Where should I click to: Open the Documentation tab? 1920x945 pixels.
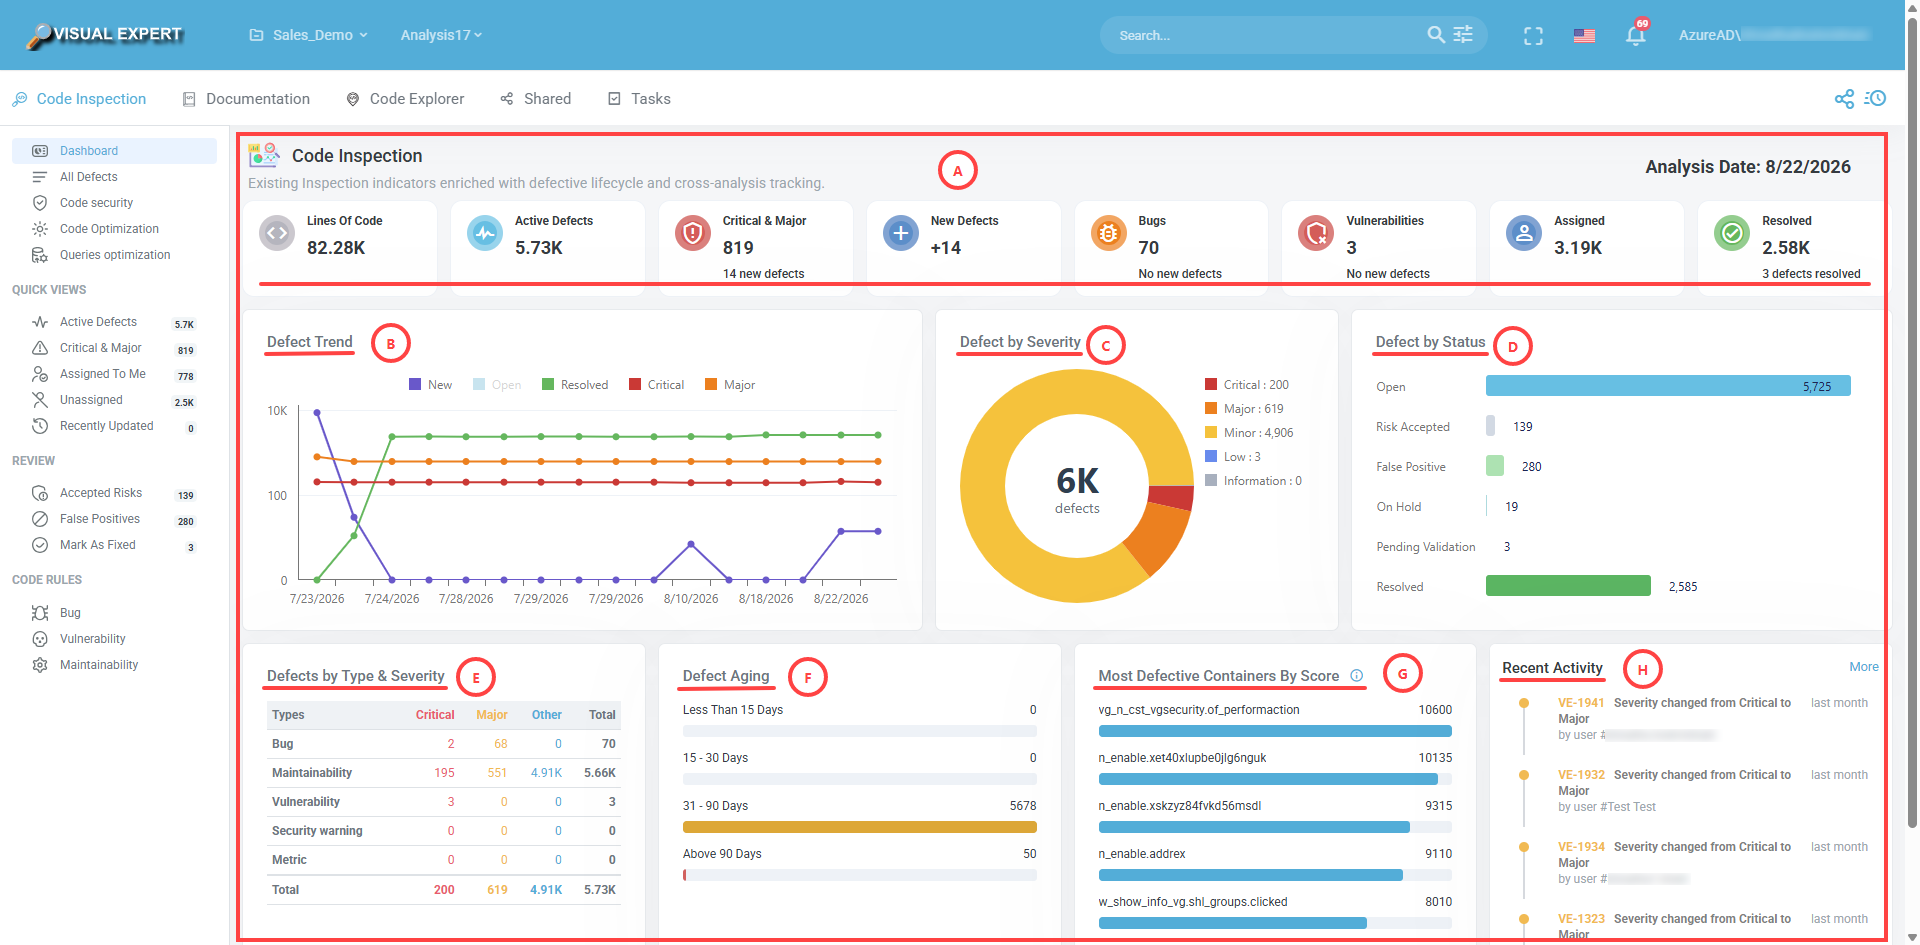(x=246, y=99)
